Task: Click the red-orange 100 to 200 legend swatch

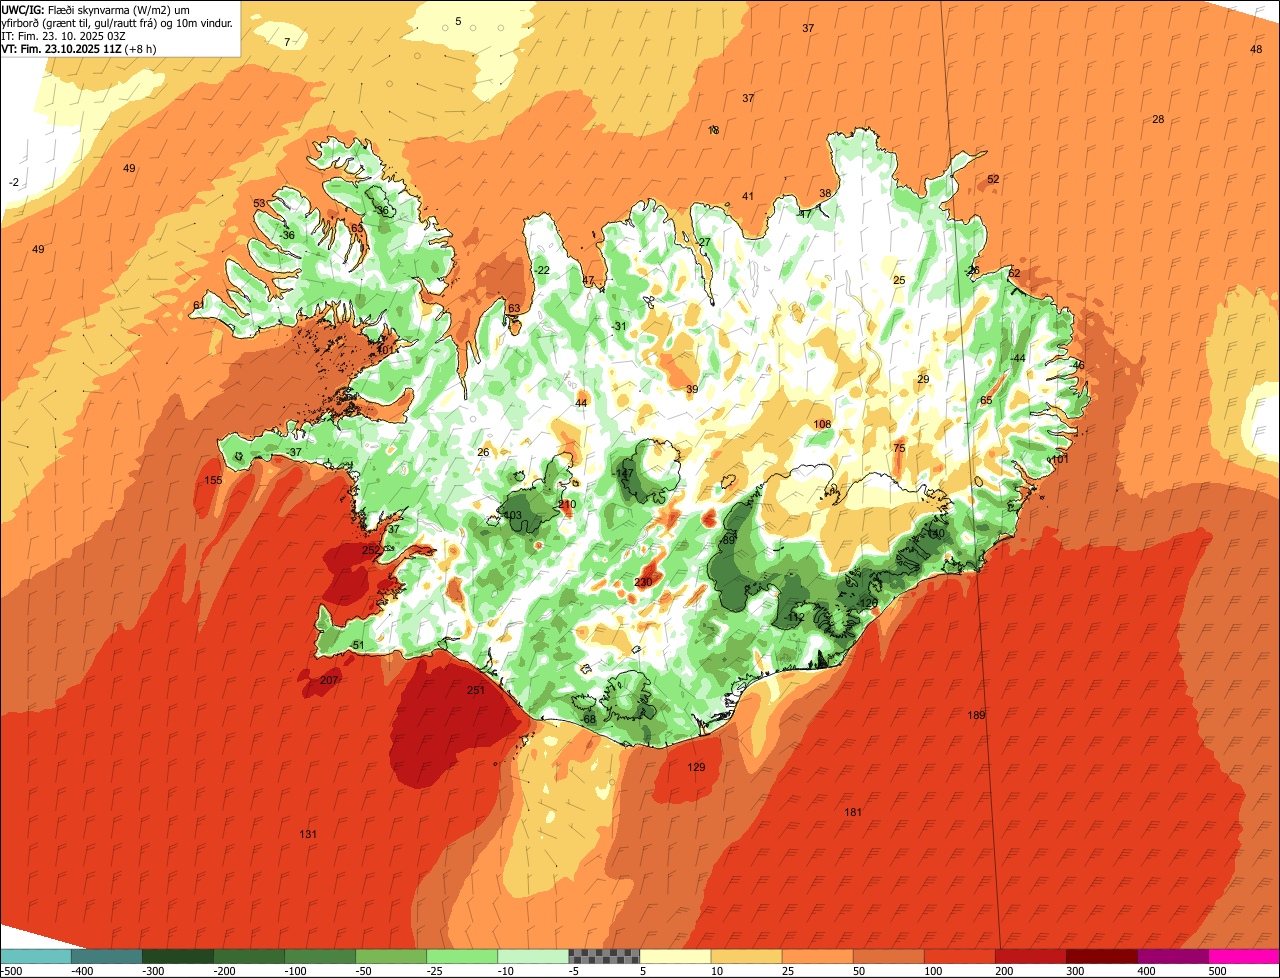Action: tap(959, 956)
